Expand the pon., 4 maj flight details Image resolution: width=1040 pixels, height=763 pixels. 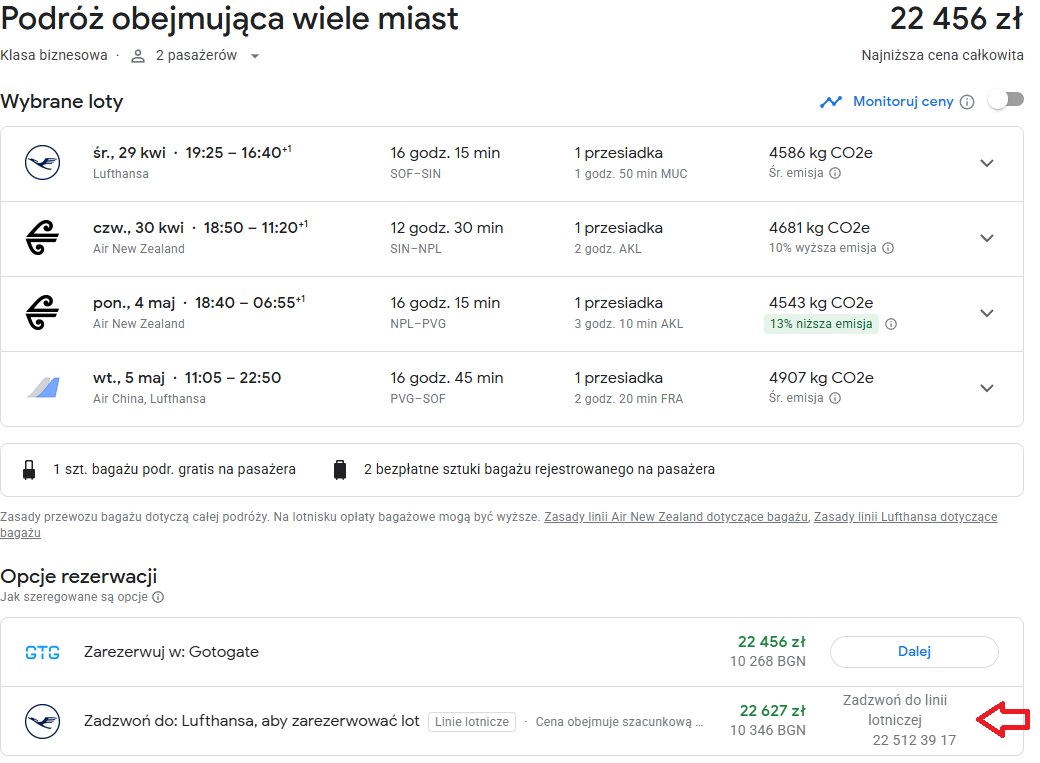987,313
